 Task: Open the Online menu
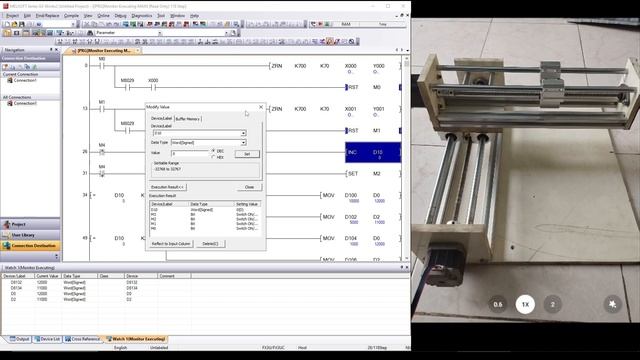[103, 16]
